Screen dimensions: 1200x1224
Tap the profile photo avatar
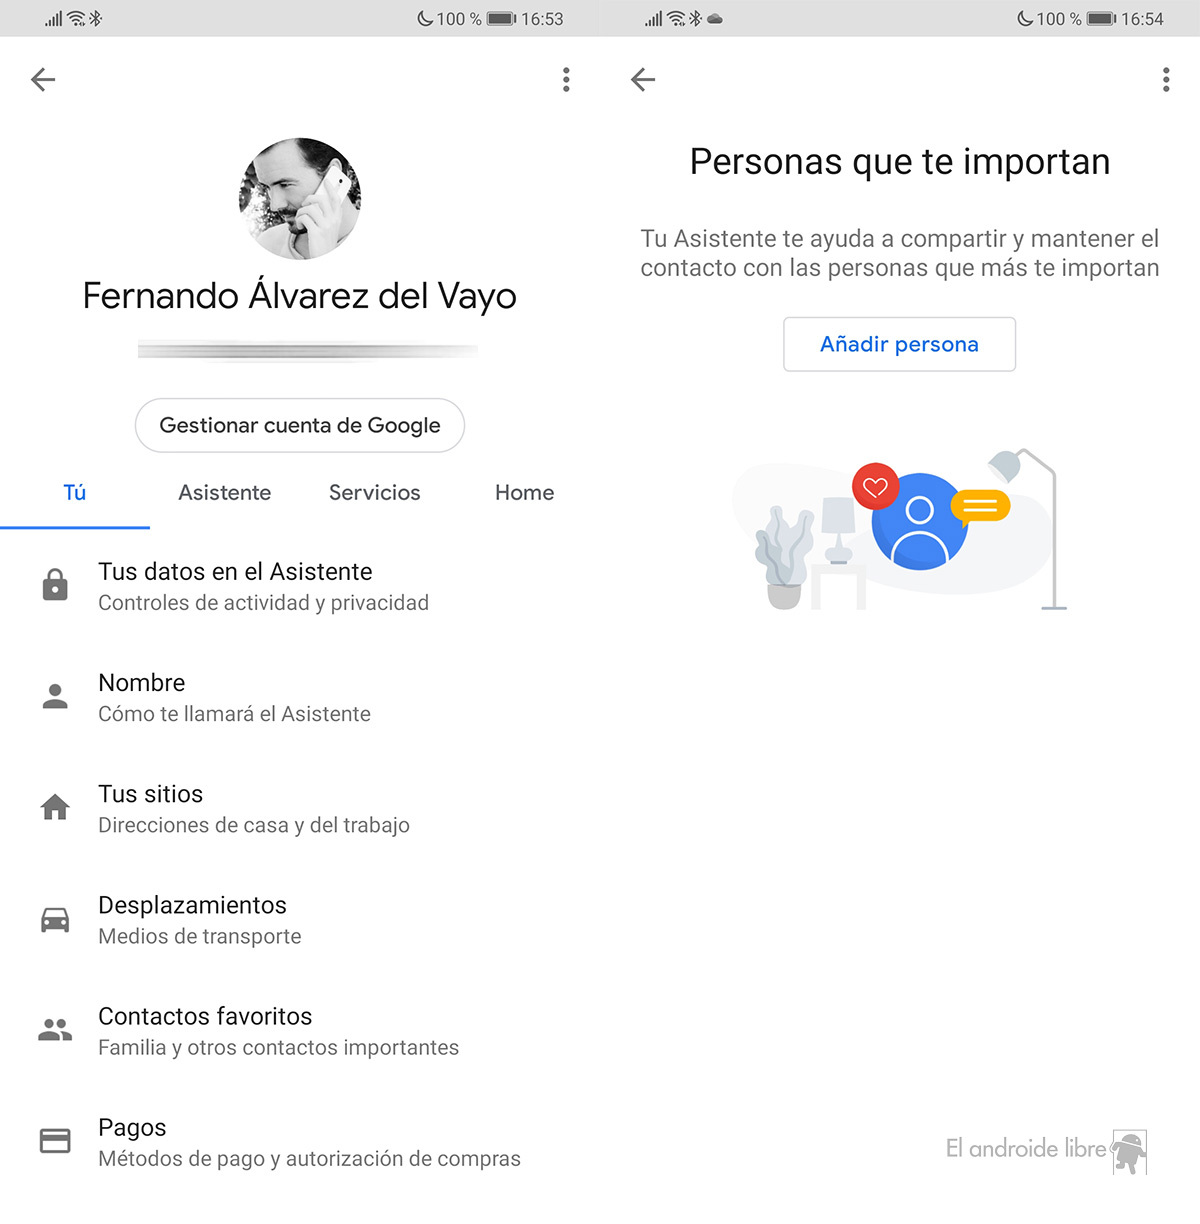pos(300,198)
